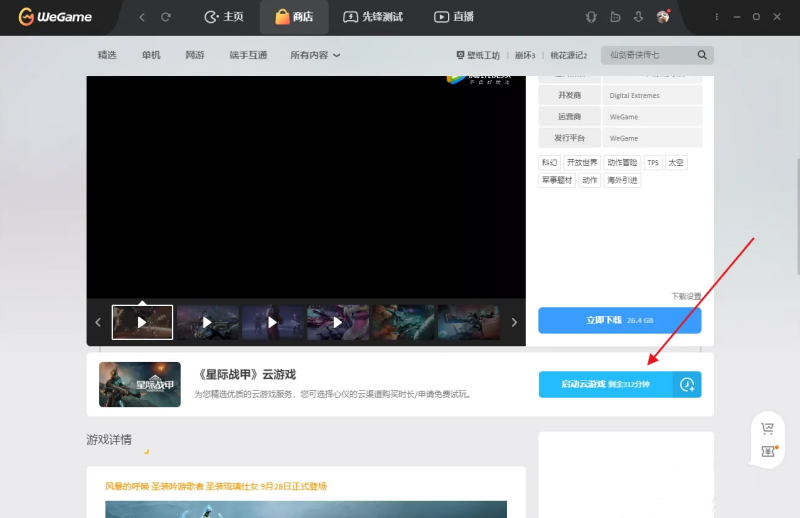
Task: Click the 游戏详情 section heading
Action: pos(109,439)
